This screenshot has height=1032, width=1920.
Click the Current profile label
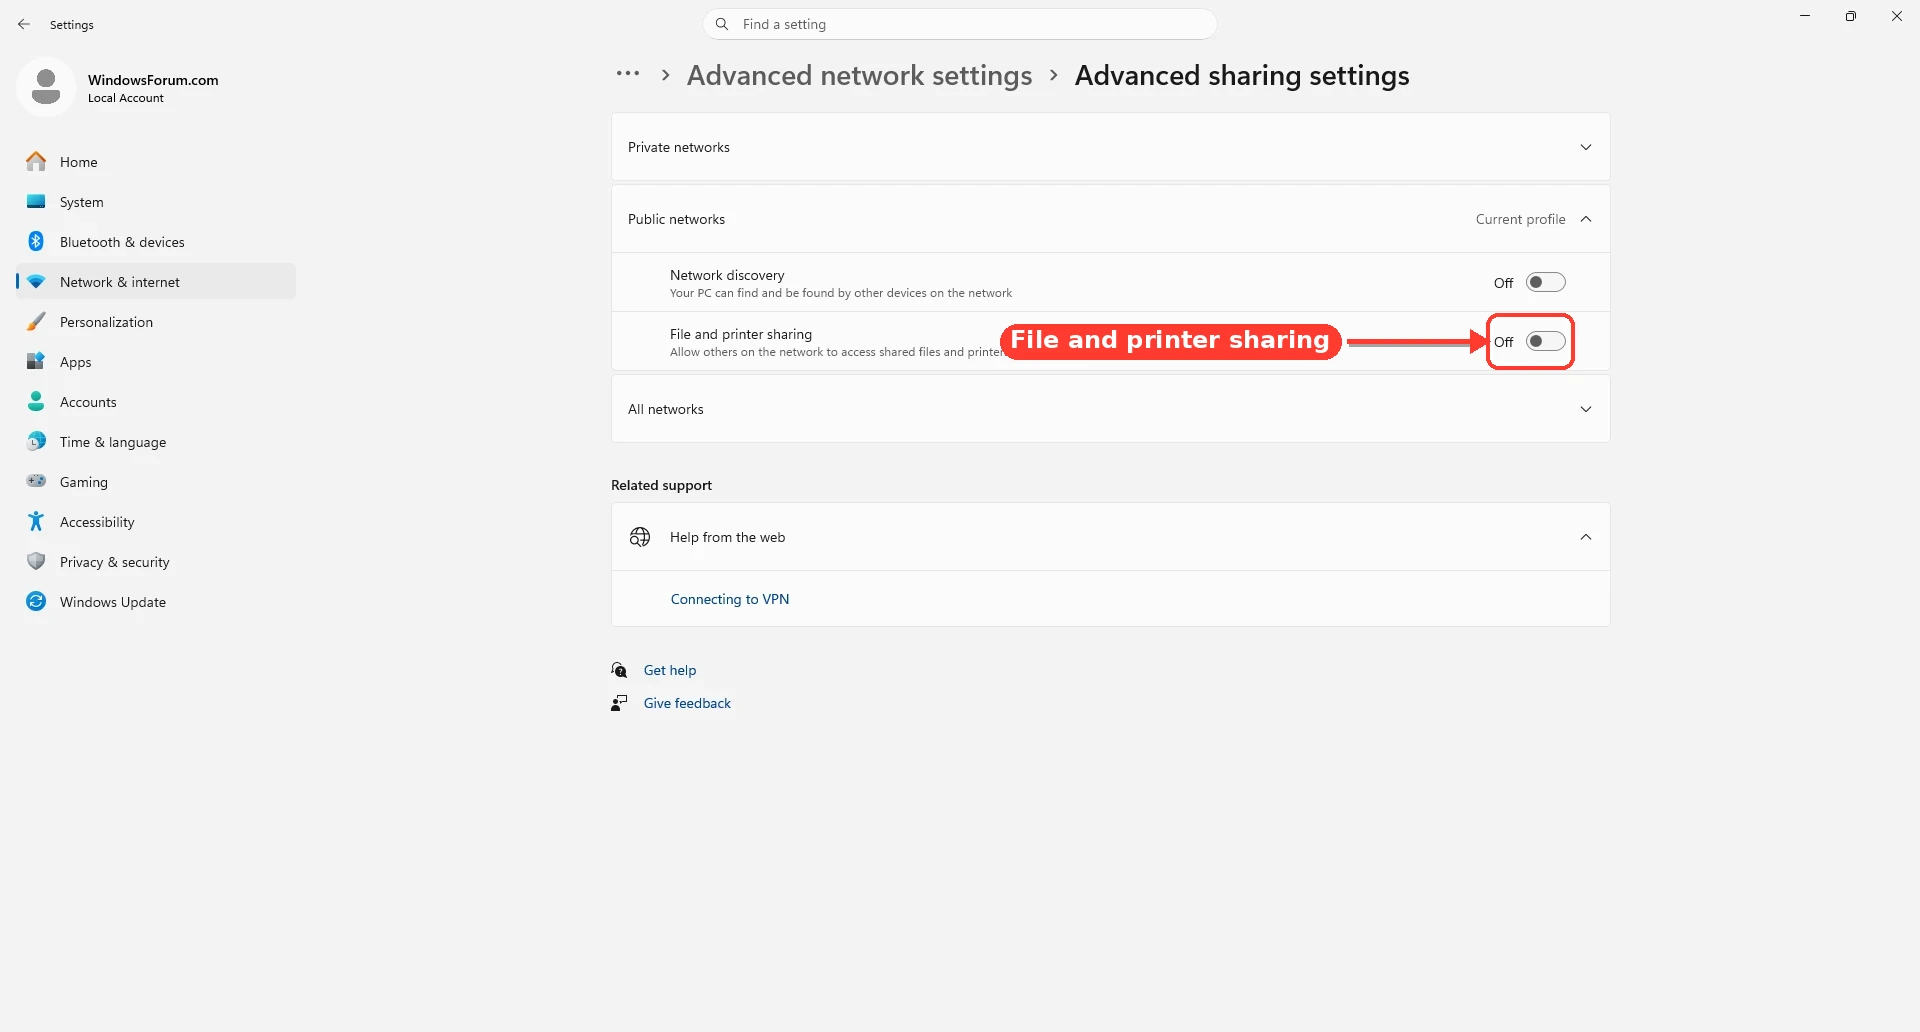(1520, 219)
